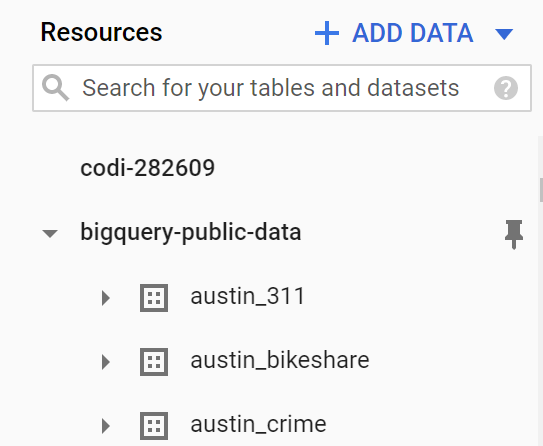Open the austin_crime dataset
The image size is (543, 446).
pyautogui.click(x=258, y=425)
